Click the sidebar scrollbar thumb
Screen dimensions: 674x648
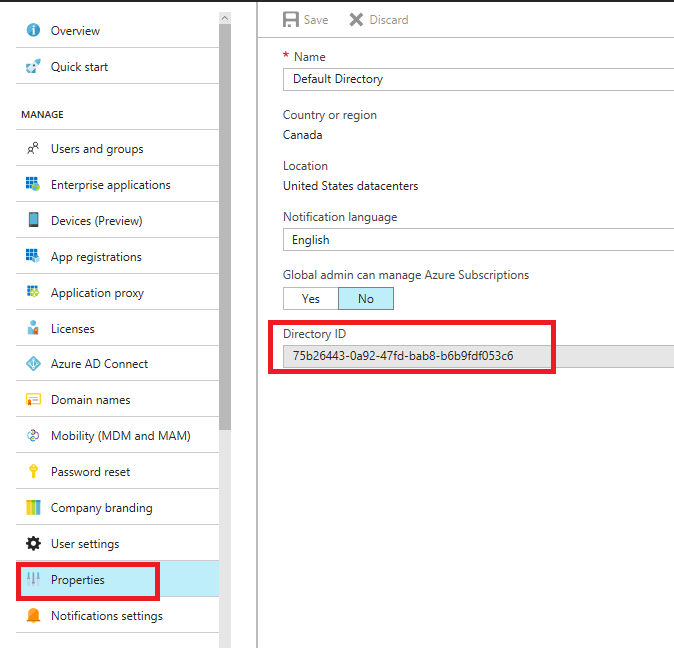click(x=225, y=227)
